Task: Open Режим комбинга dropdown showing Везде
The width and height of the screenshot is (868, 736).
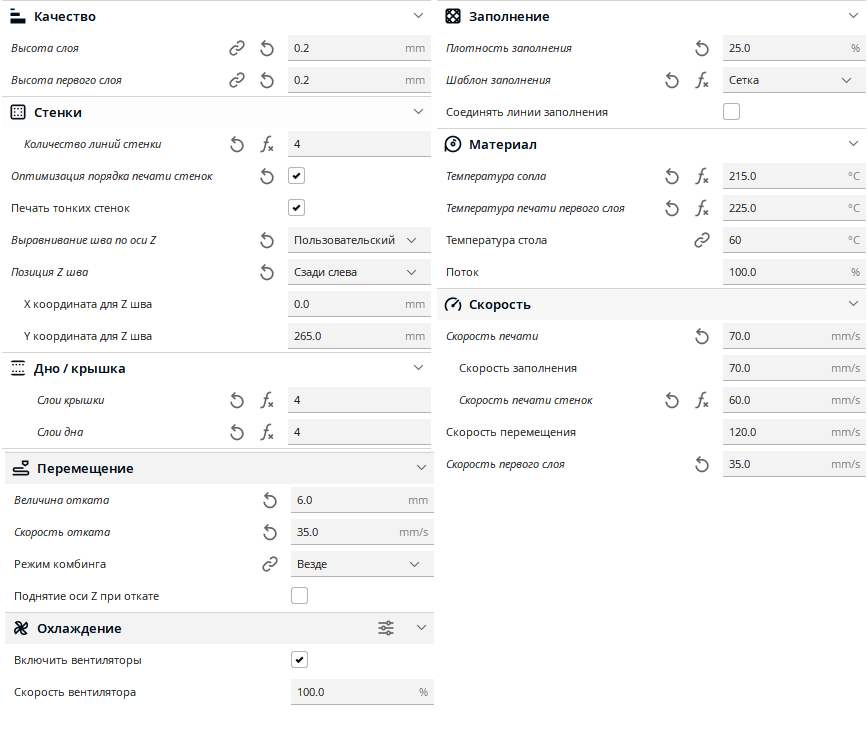Action: tap(362, 564)
